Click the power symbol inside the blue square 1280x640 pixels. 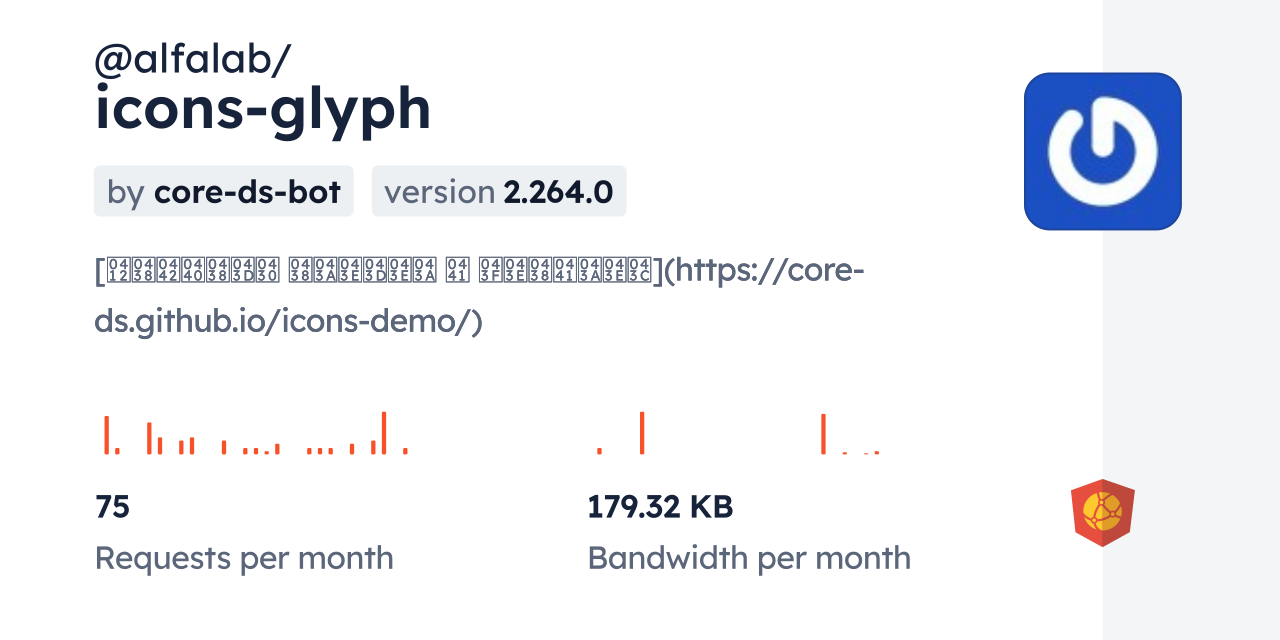click(1102, 150)
